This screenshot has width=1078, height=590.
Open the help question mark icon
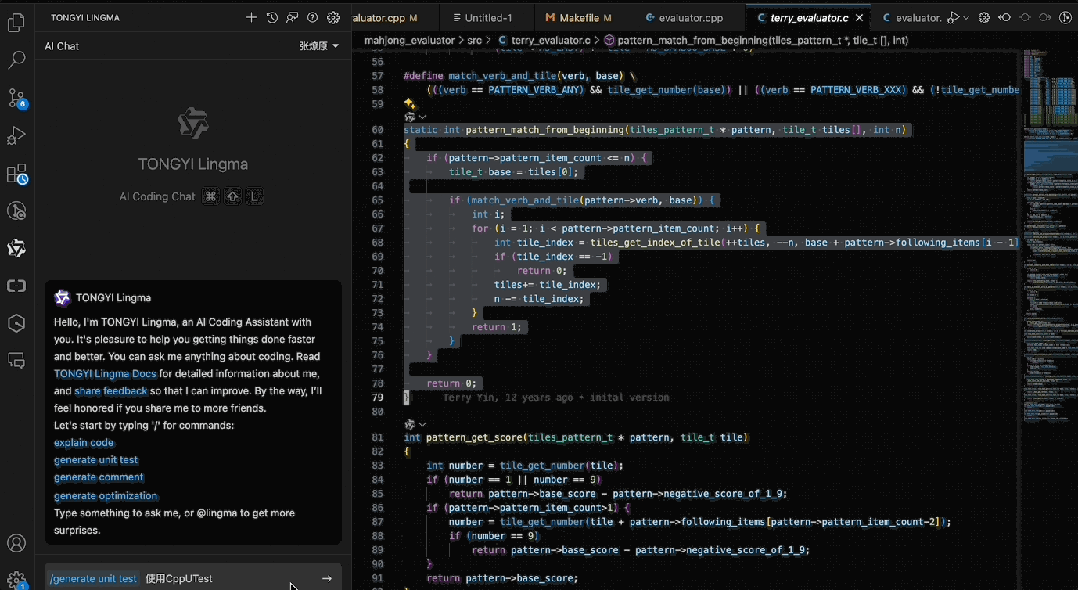click(313, 18)
